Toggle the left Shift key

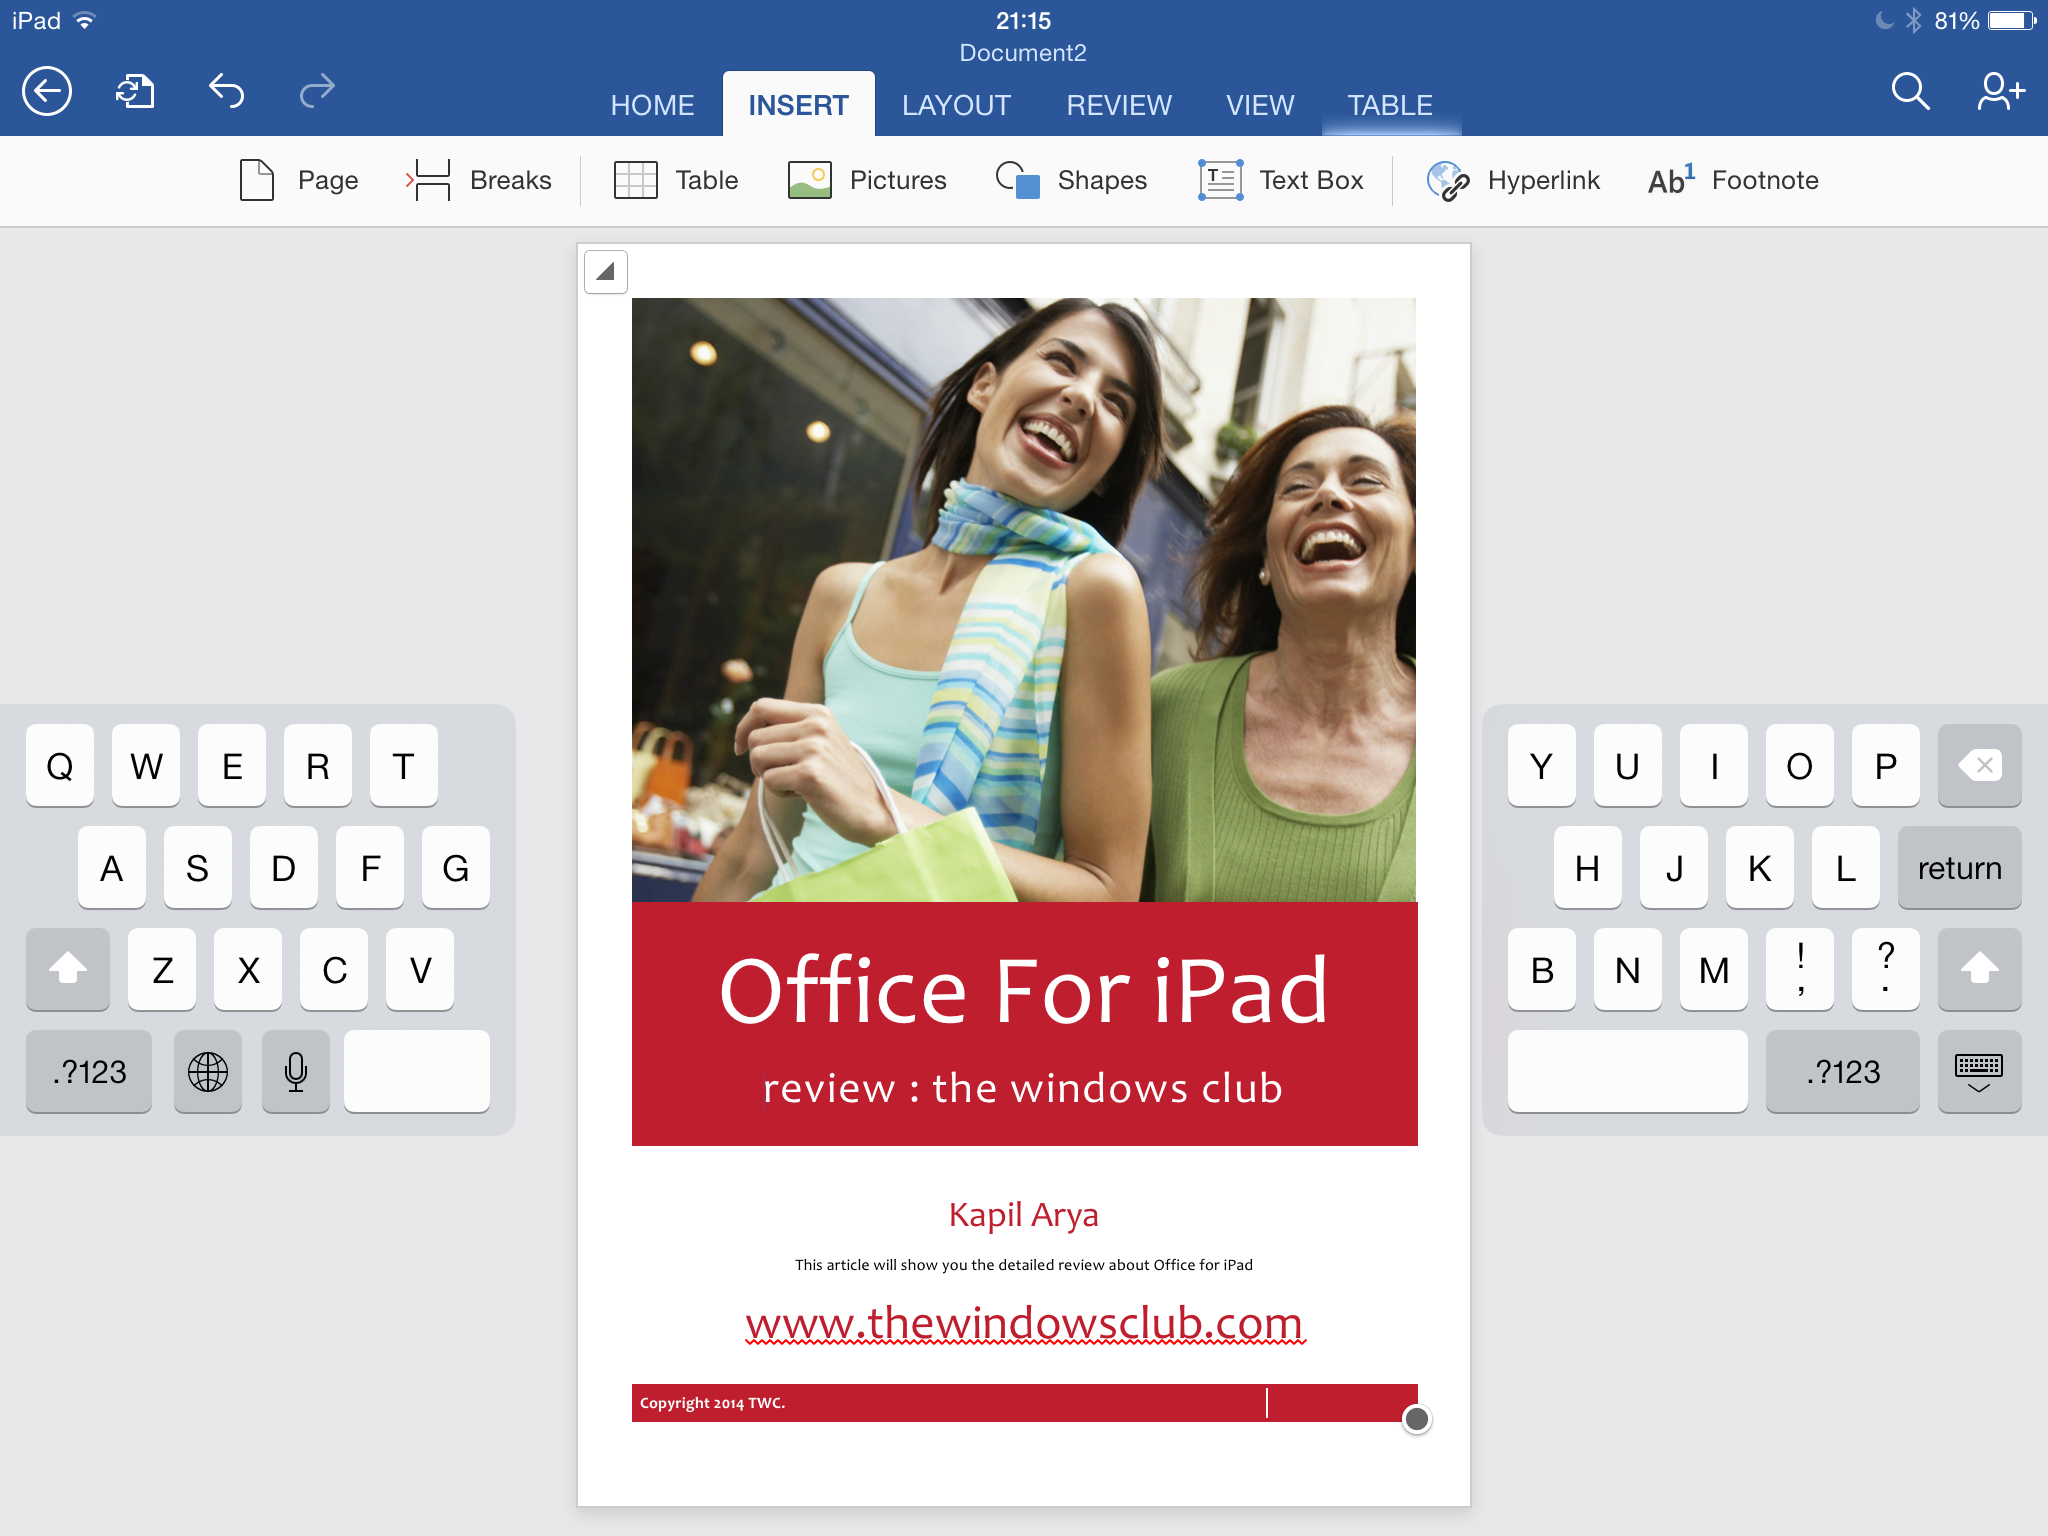68,969
